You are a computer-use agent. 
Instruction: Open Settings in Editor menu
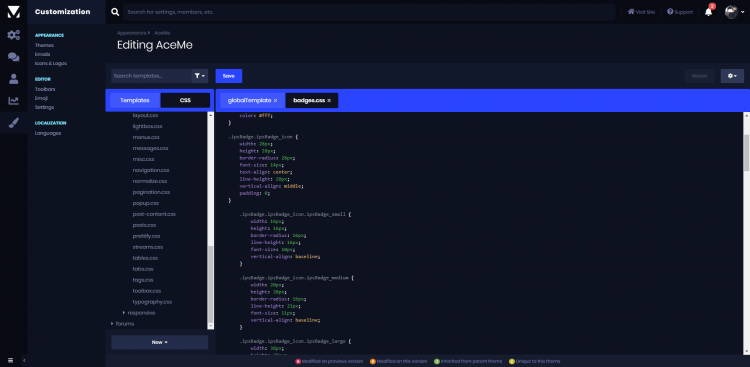[44, 107]
